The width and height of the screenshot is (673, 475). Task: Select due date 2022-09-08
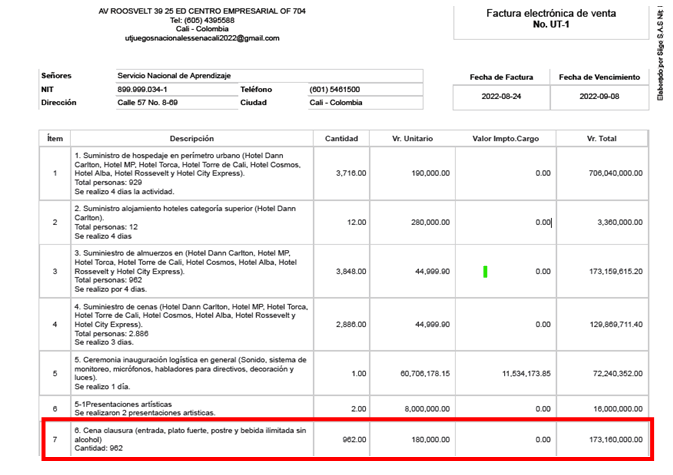599,97
